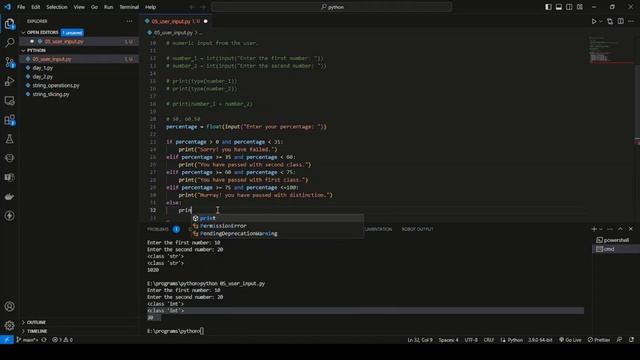Open the Manage gear icon
This screenshot has height=360, width=640.
coord(9,325)
